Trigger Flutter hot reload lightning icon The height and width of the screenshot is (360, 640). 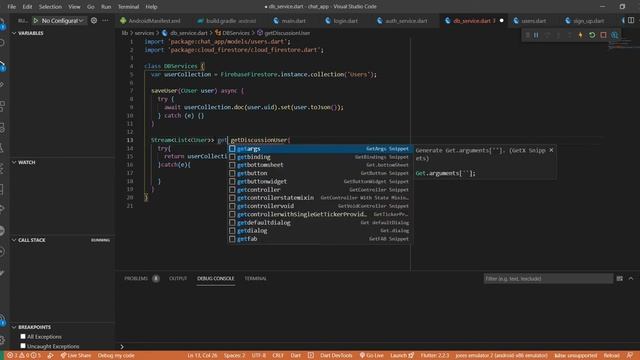[580, 36]
